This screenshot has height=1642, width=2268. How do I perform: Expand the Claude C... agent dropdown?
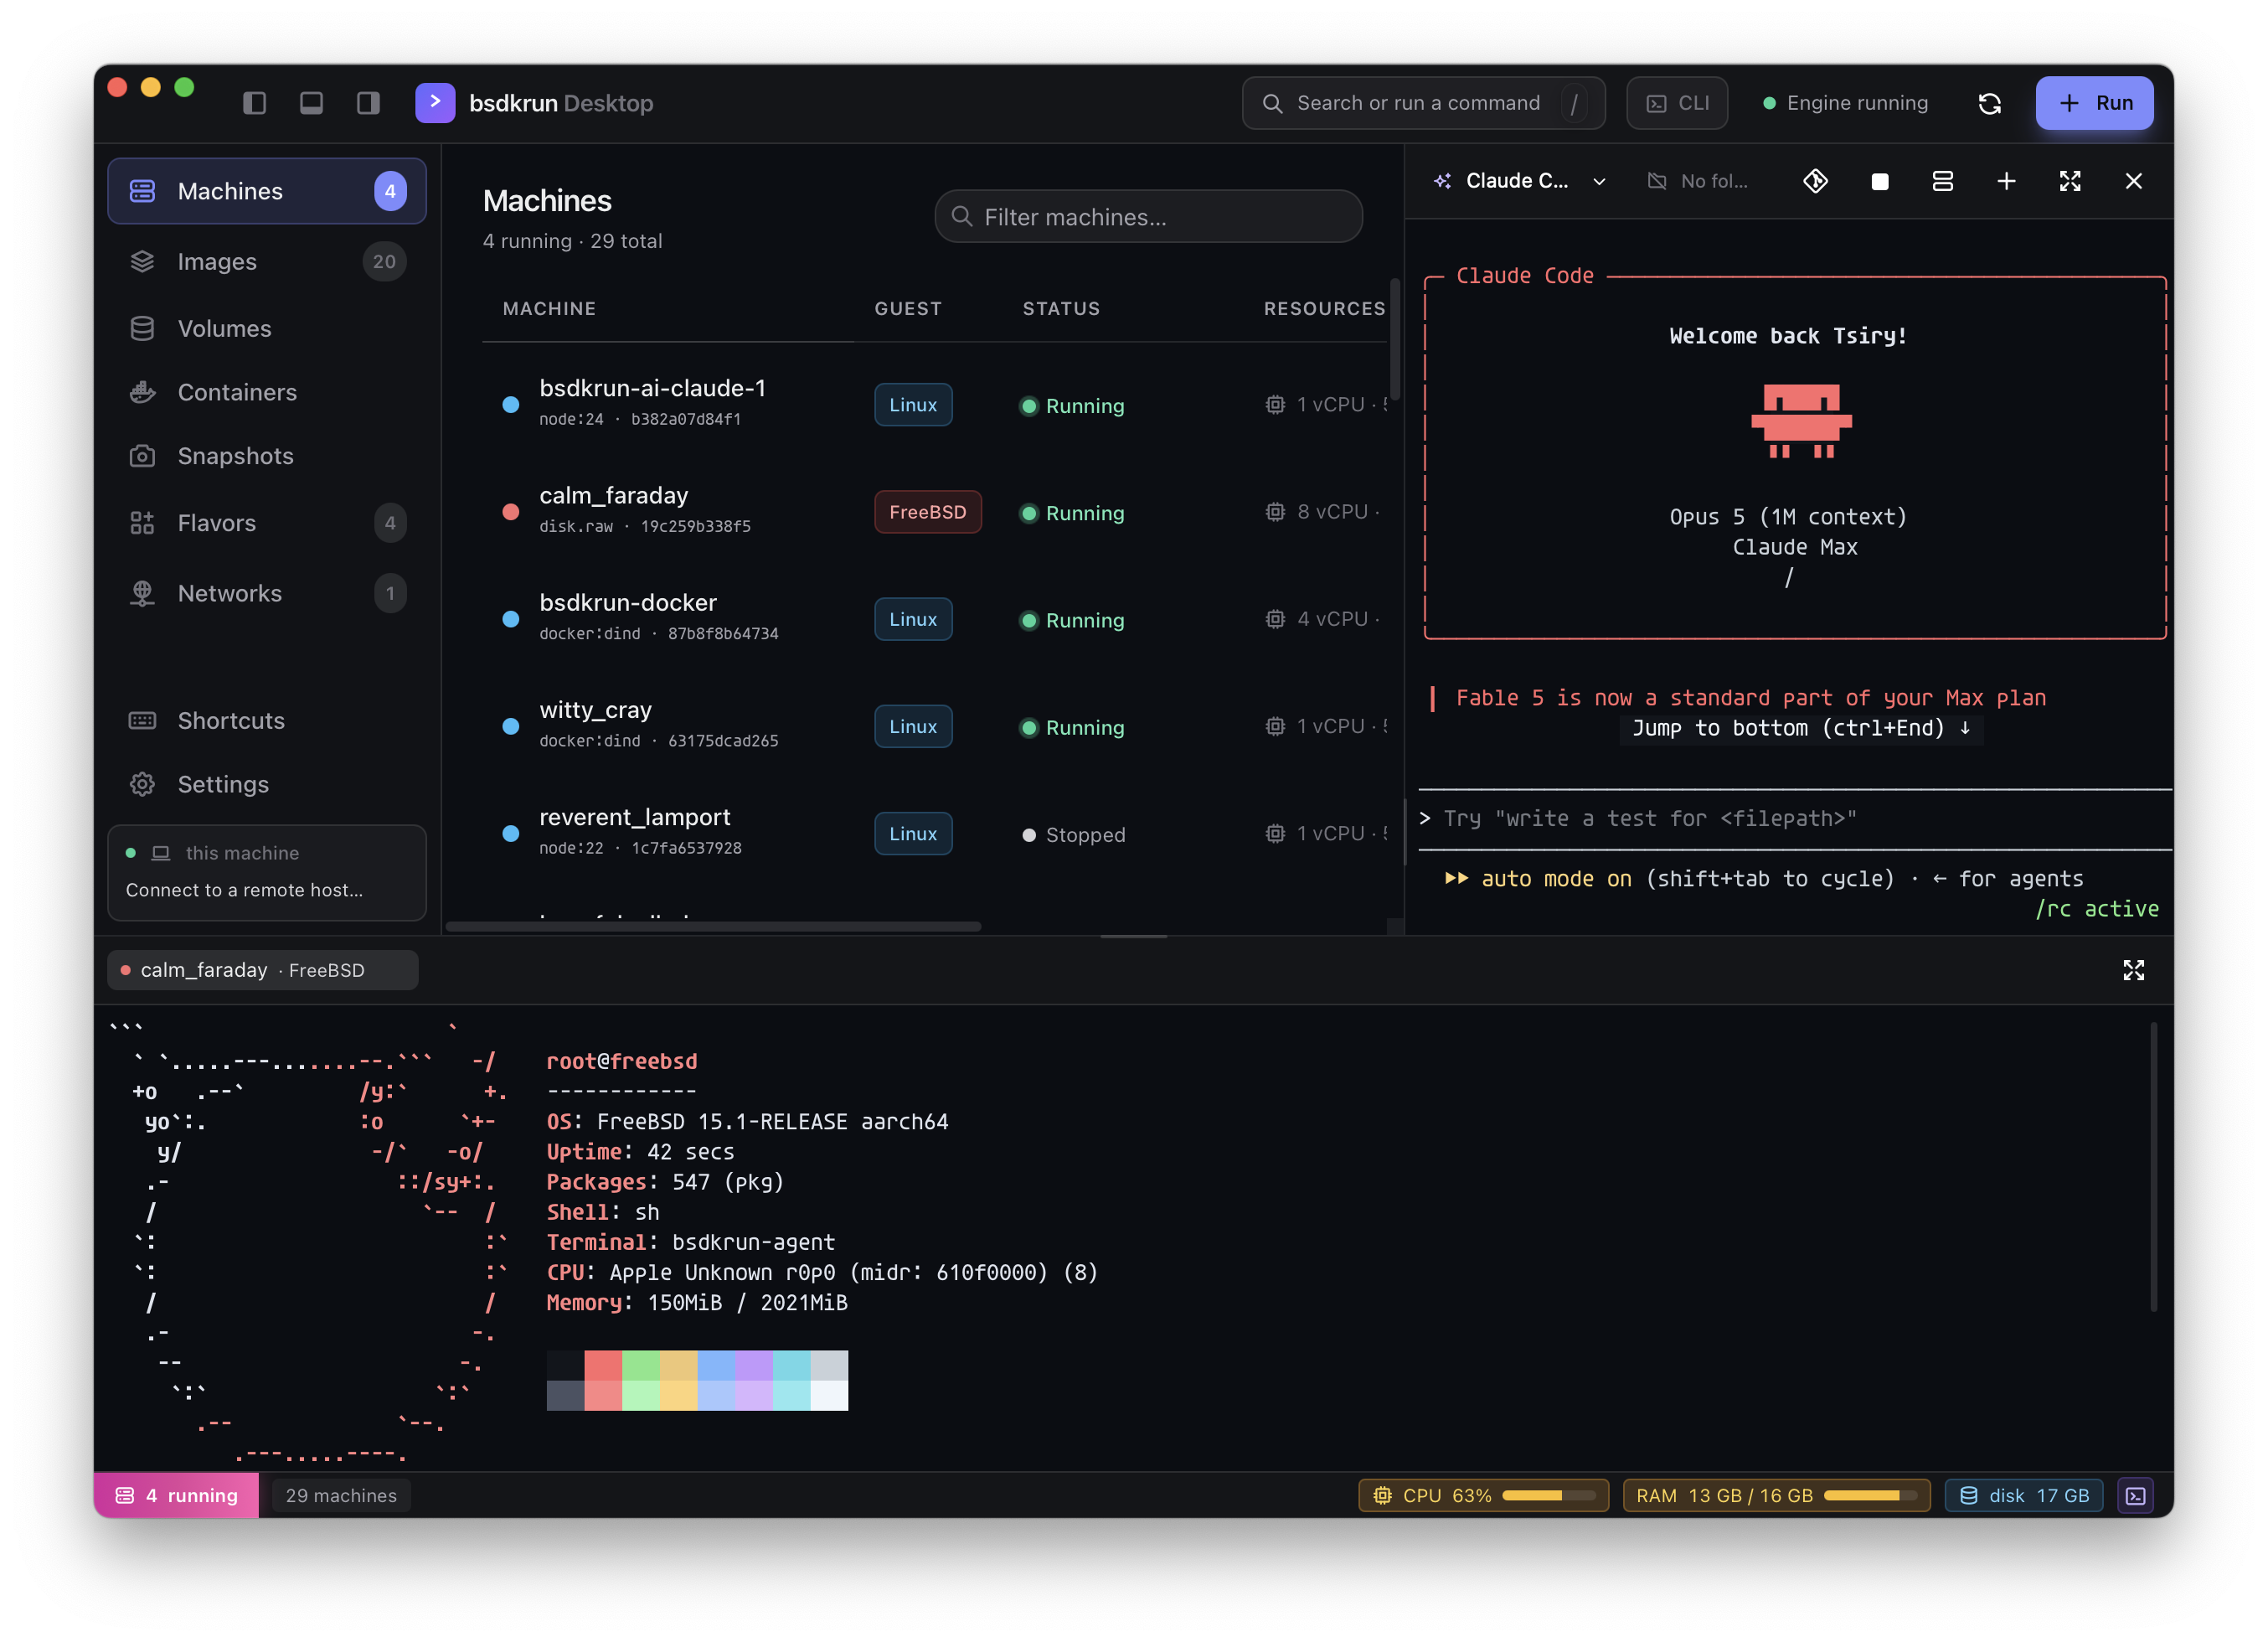pos(1520,181)
